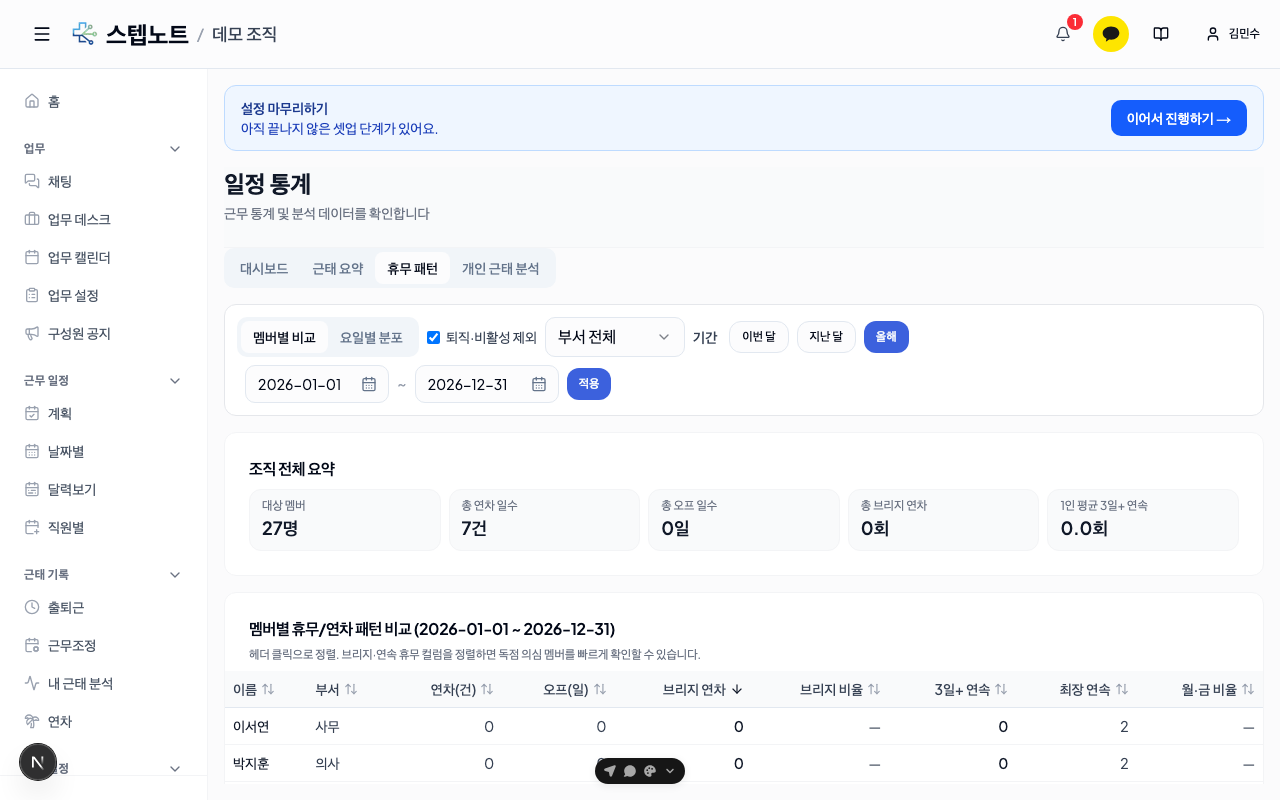Image resolution: width=1280 pixels, height=800 pixels.
Task: Click the 데모 조직 breadcrumb
Action: click(x=244, y=34)
